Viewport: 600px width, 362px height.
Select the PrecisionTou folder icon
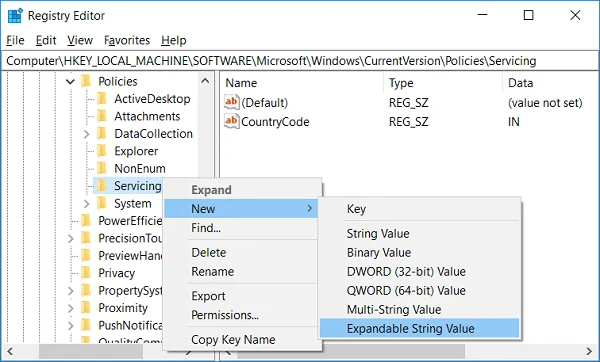pyautogui.click(x=86, y=238)
